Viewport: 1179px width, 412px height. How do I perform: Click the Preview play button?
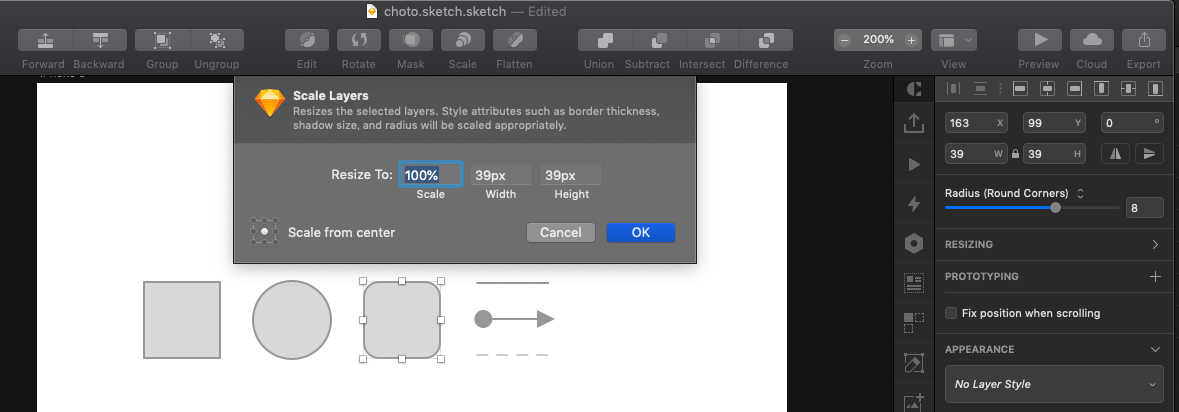click(x=1039, y=40)
